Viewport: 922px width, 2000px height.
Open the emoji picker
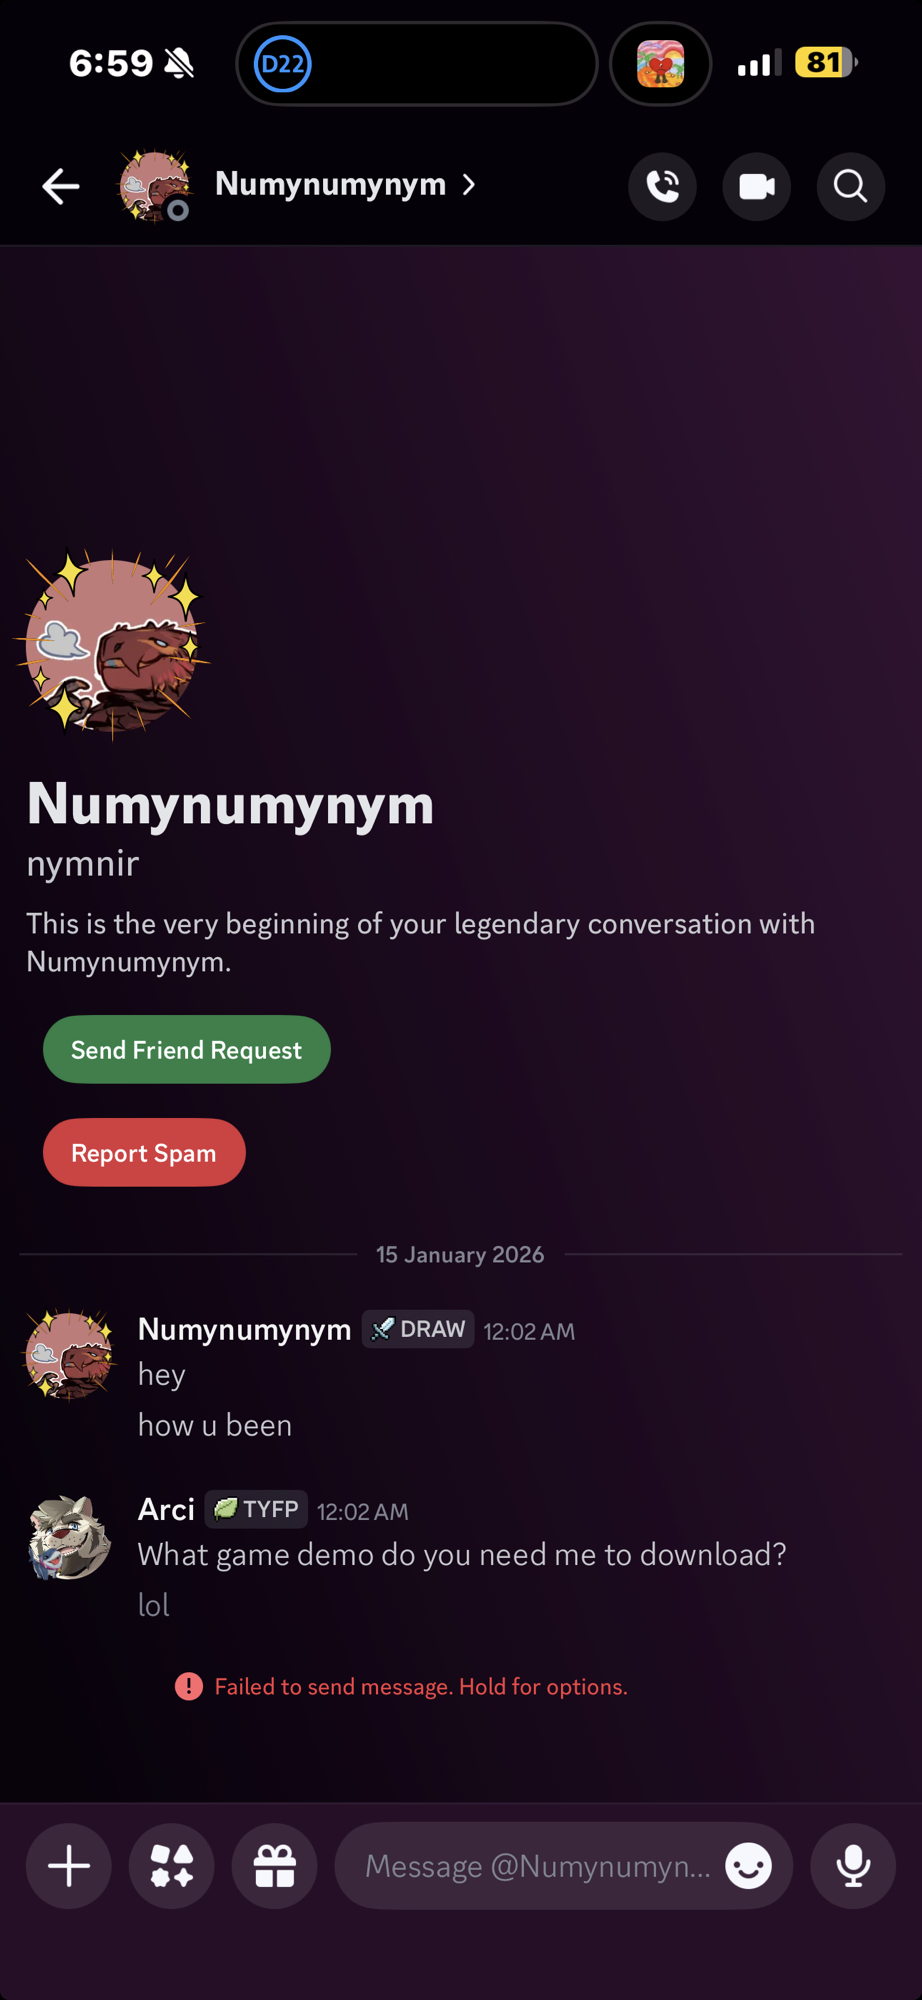(749, 1866)
